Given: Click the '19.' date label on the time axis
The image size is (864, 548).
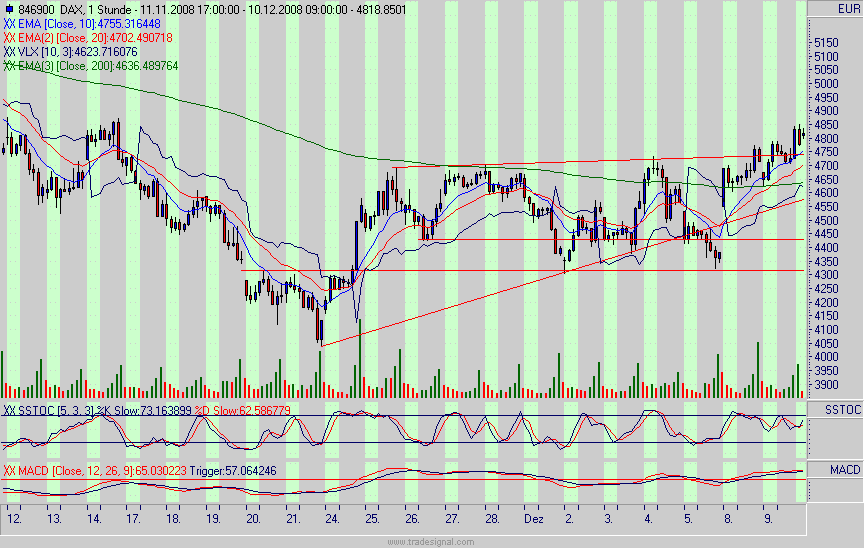Looking at the screenshot, I should (214, 519).
